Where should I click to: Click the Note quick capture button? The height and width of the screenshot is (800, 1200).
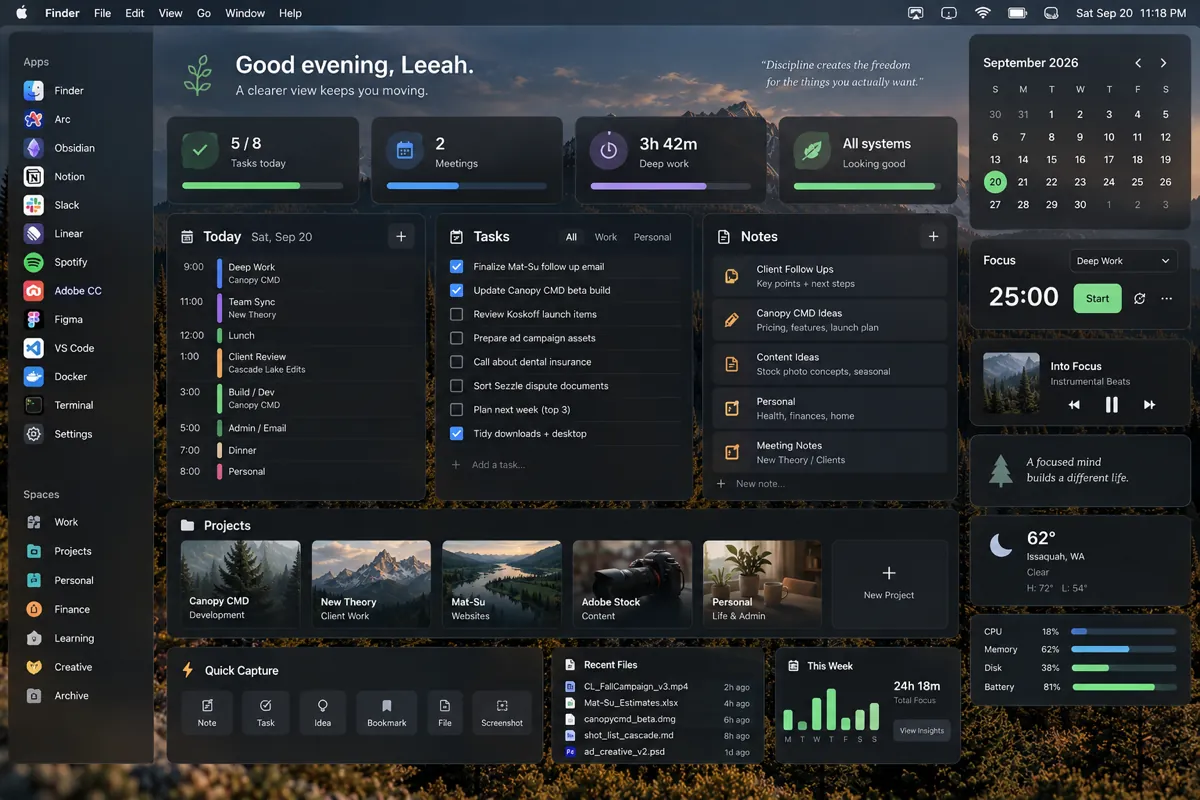click(207, 713)
